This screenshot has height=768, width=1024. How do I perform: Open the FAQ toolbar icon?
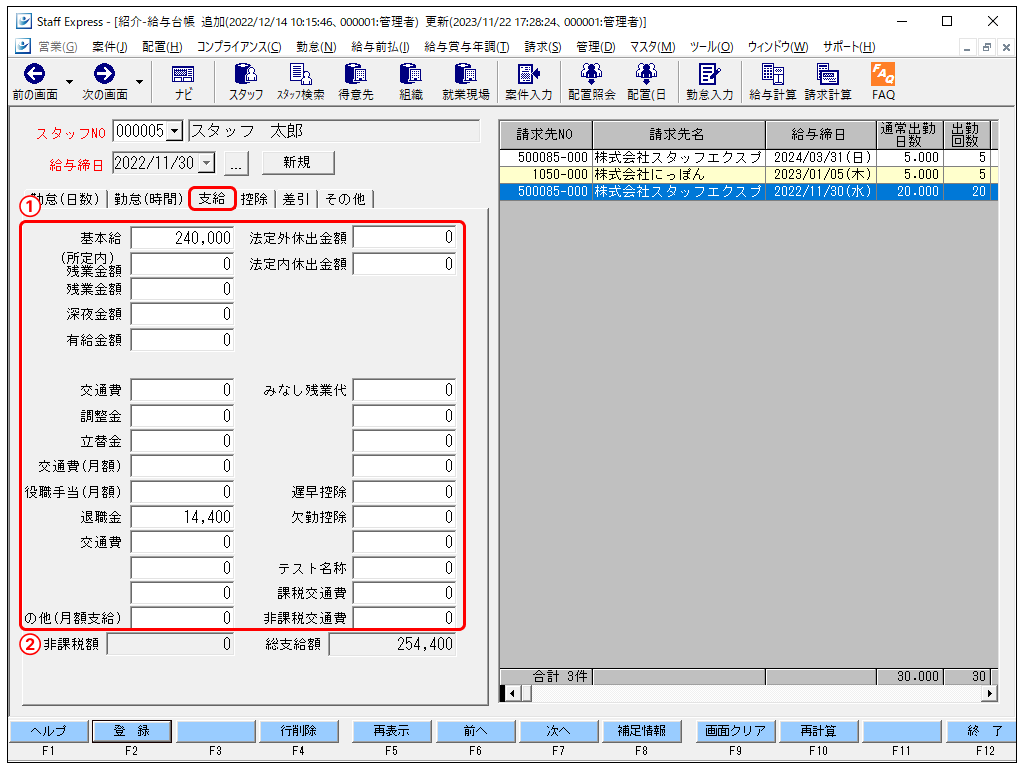[883, 81]
